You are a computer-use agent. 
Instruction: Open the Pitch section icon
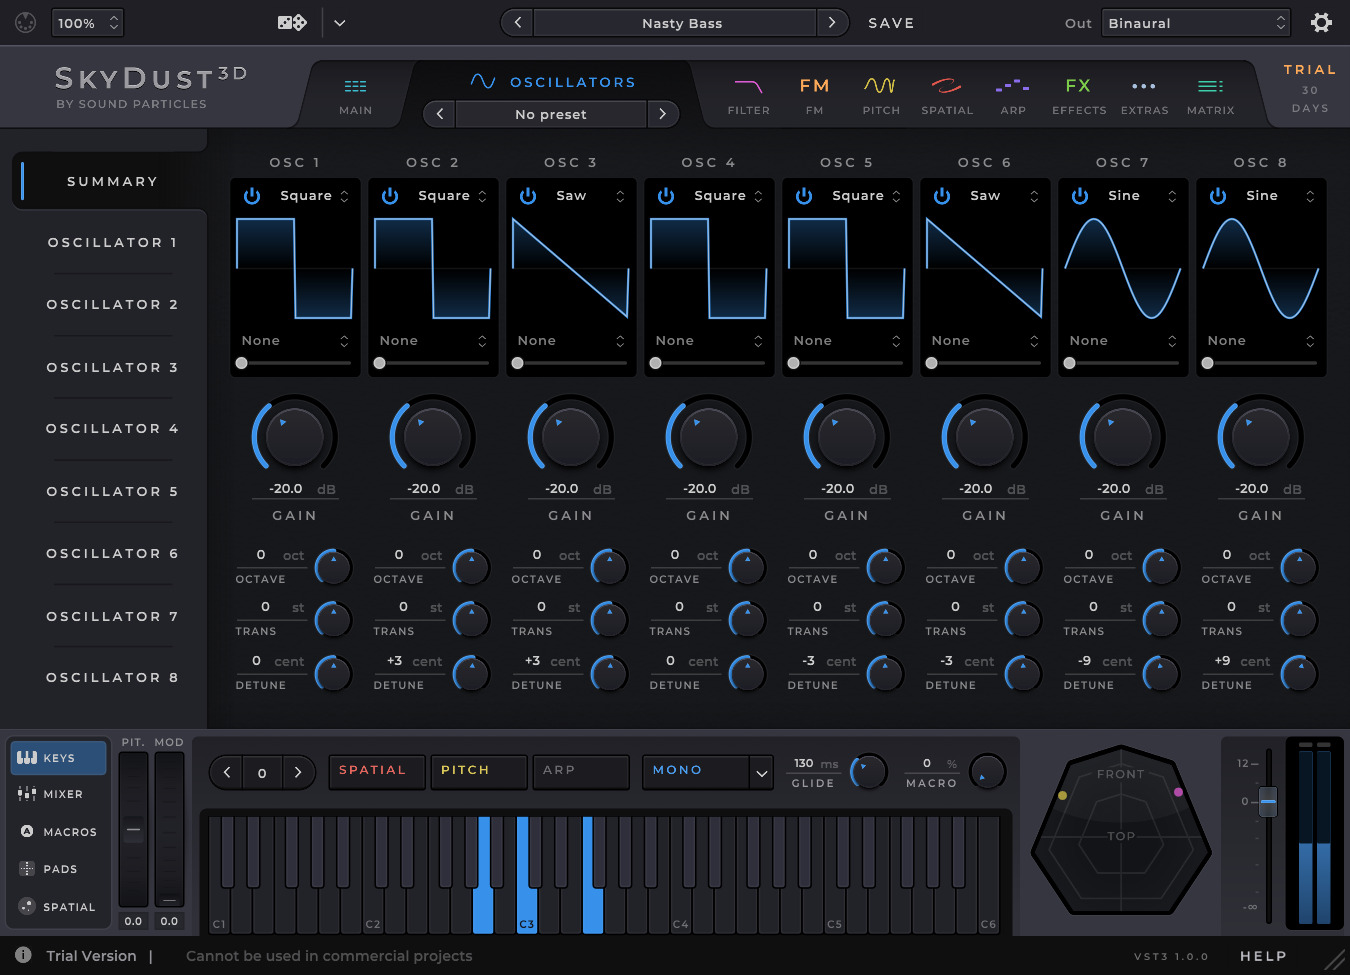[x=880, y=86]
